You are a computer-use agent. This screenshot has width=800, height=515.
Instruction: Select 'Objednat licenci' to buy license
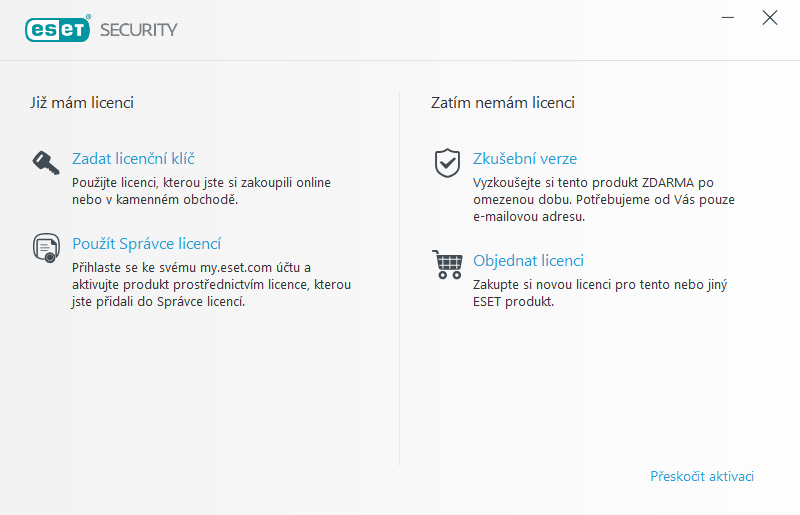click(x=528, y=261)
